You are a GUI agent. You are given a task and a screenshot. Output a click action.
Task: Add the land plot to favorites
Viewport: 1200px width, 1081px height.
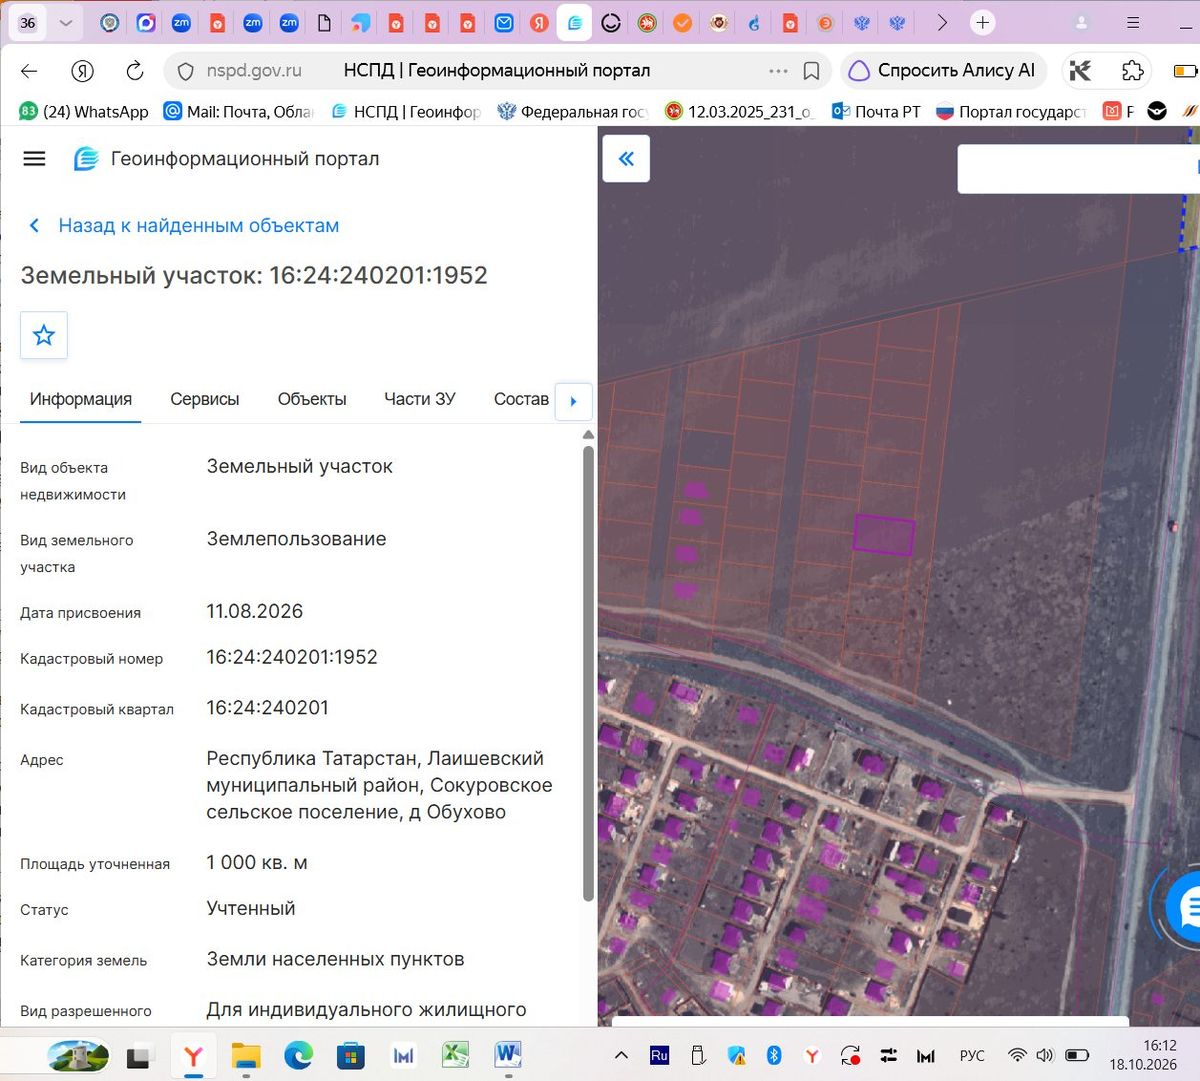coord(44,335)
